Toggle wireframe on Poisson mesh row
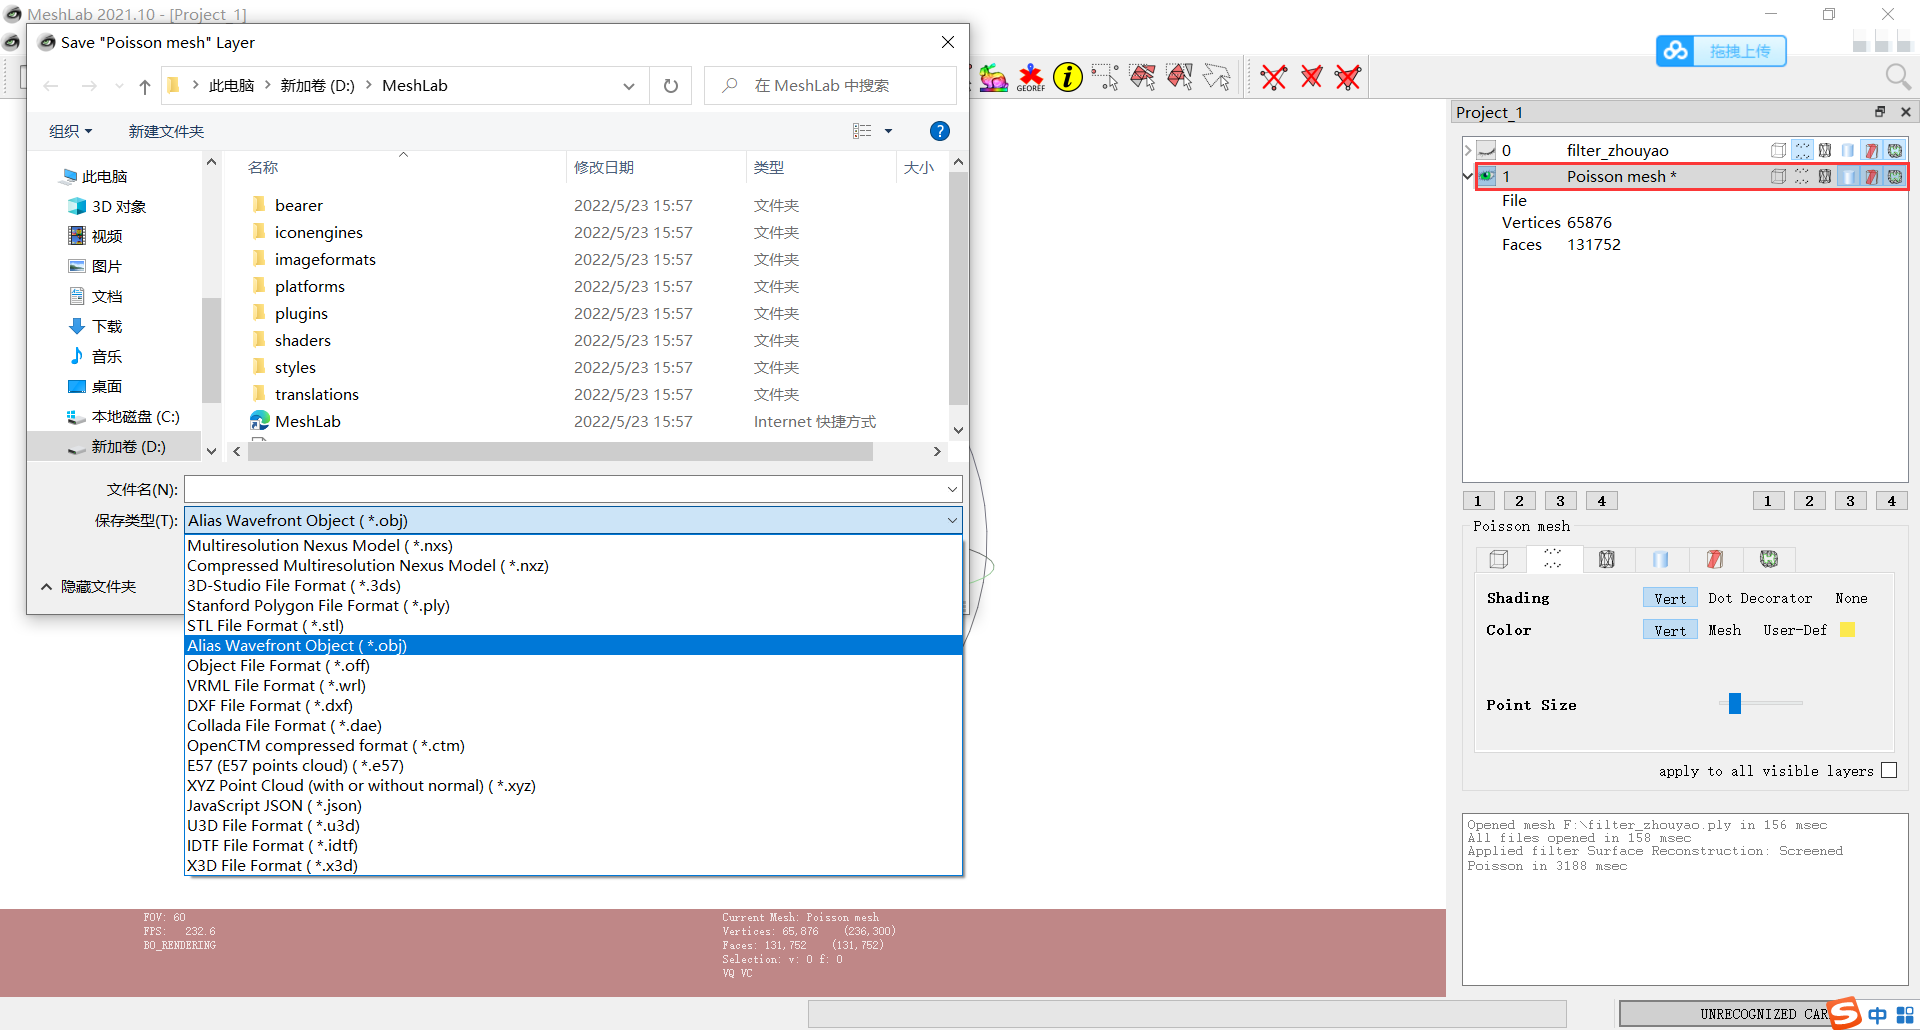The height and width of the screenshot is (1030, 1920). tap(1825, 177)
